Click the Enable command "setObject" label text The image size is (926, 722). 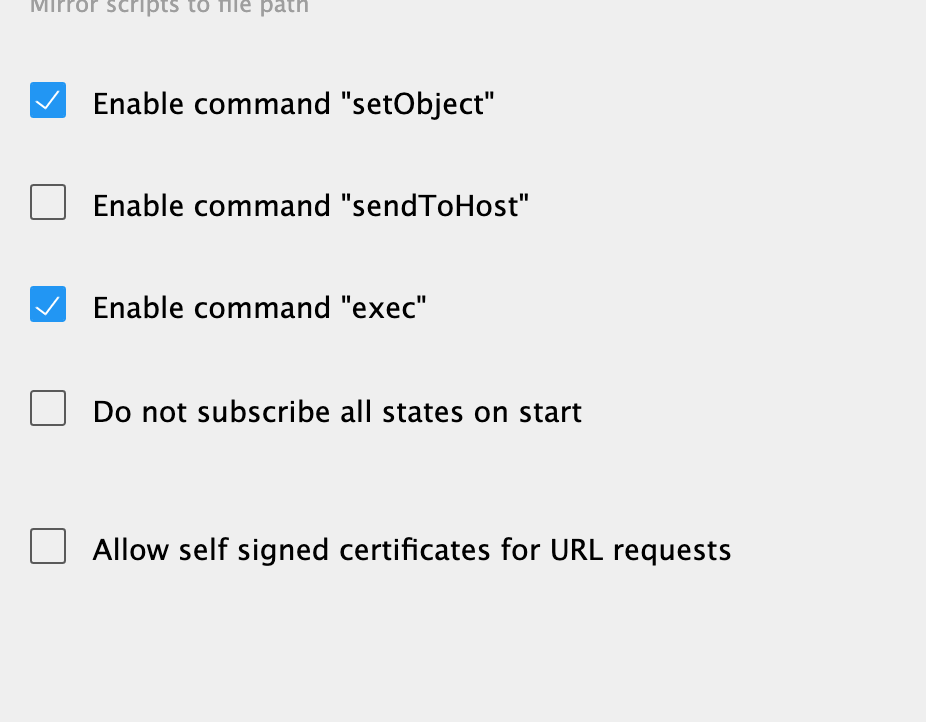[x=293, y=104]
